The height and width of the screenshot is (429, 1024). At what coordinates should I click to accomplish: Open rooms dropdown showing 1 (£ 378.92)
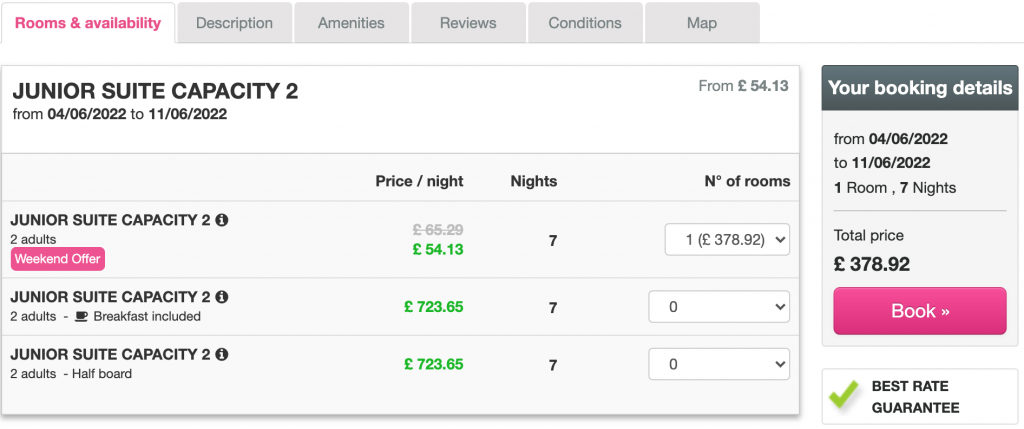pyautogui.click(x=727, y=240)
